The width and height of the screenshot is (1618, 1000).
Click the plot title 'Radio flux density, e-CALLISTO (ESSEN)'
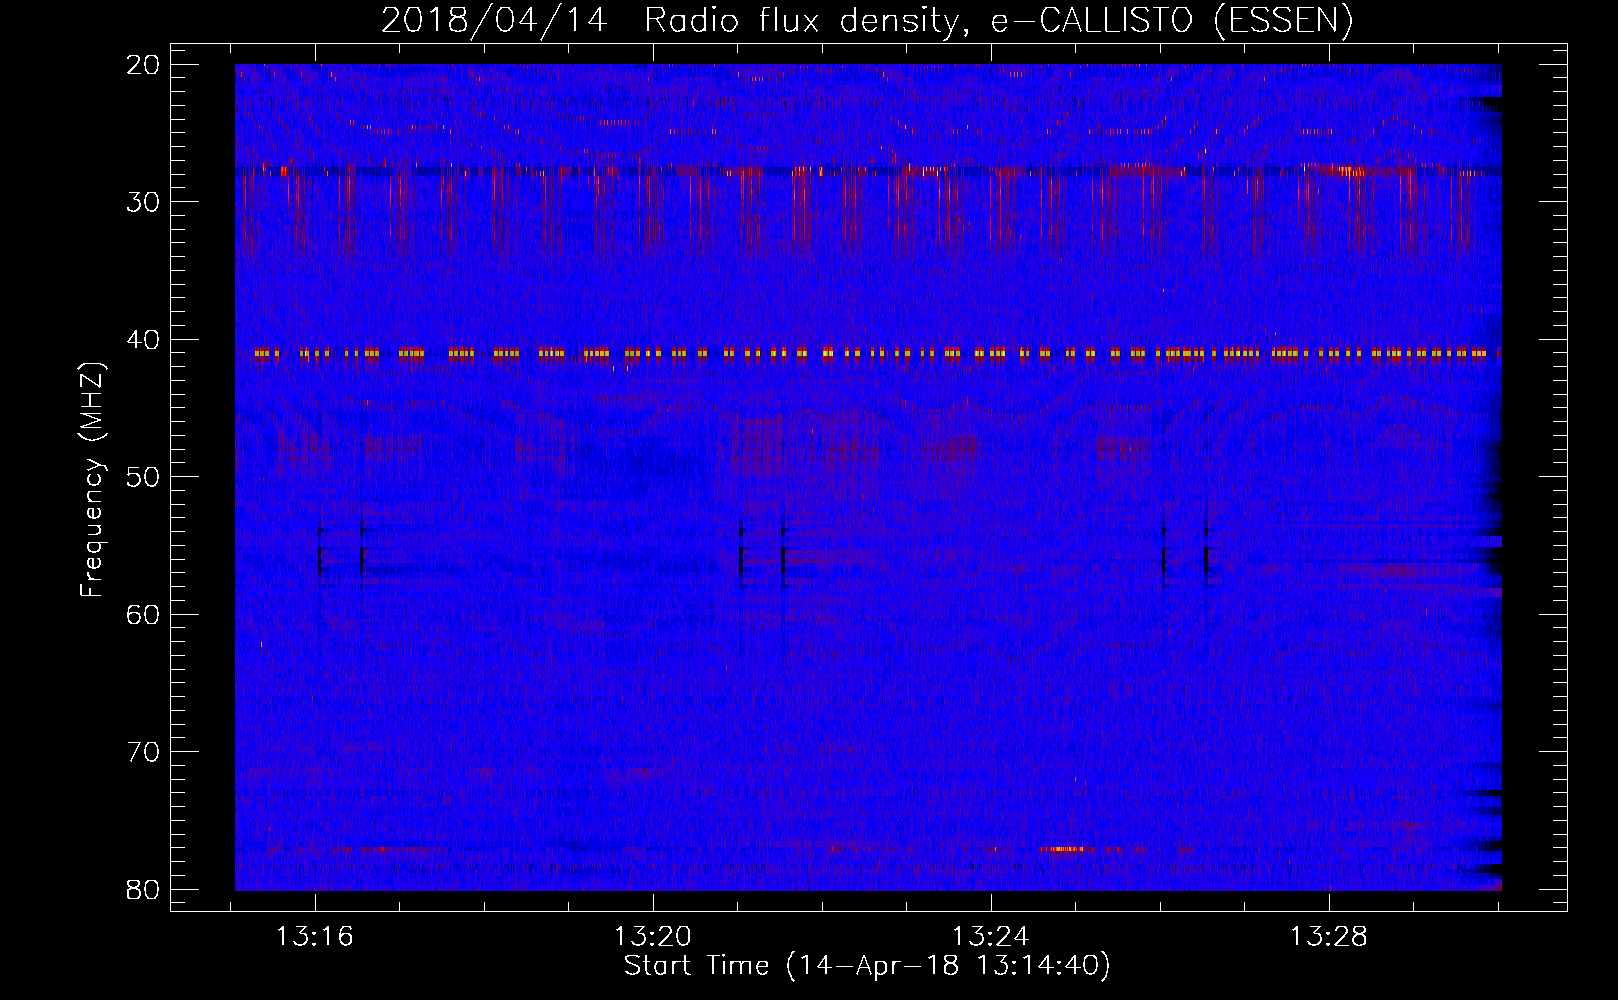(x=998, y=20)
